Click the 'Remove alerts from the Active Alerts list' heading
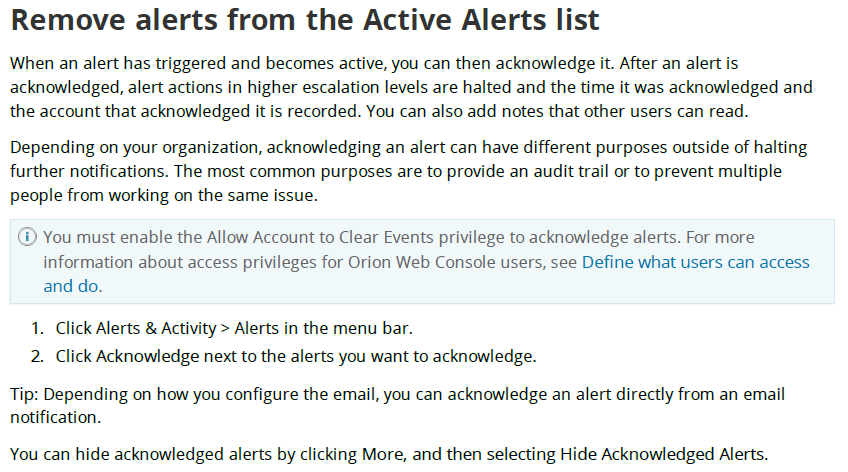848x472 pixels. click(x=305, y=19)
